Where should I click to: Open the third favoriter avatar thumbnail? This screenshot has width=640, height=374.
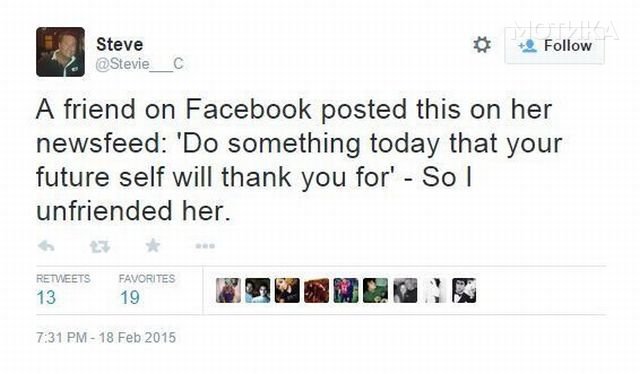pos(287,290)
